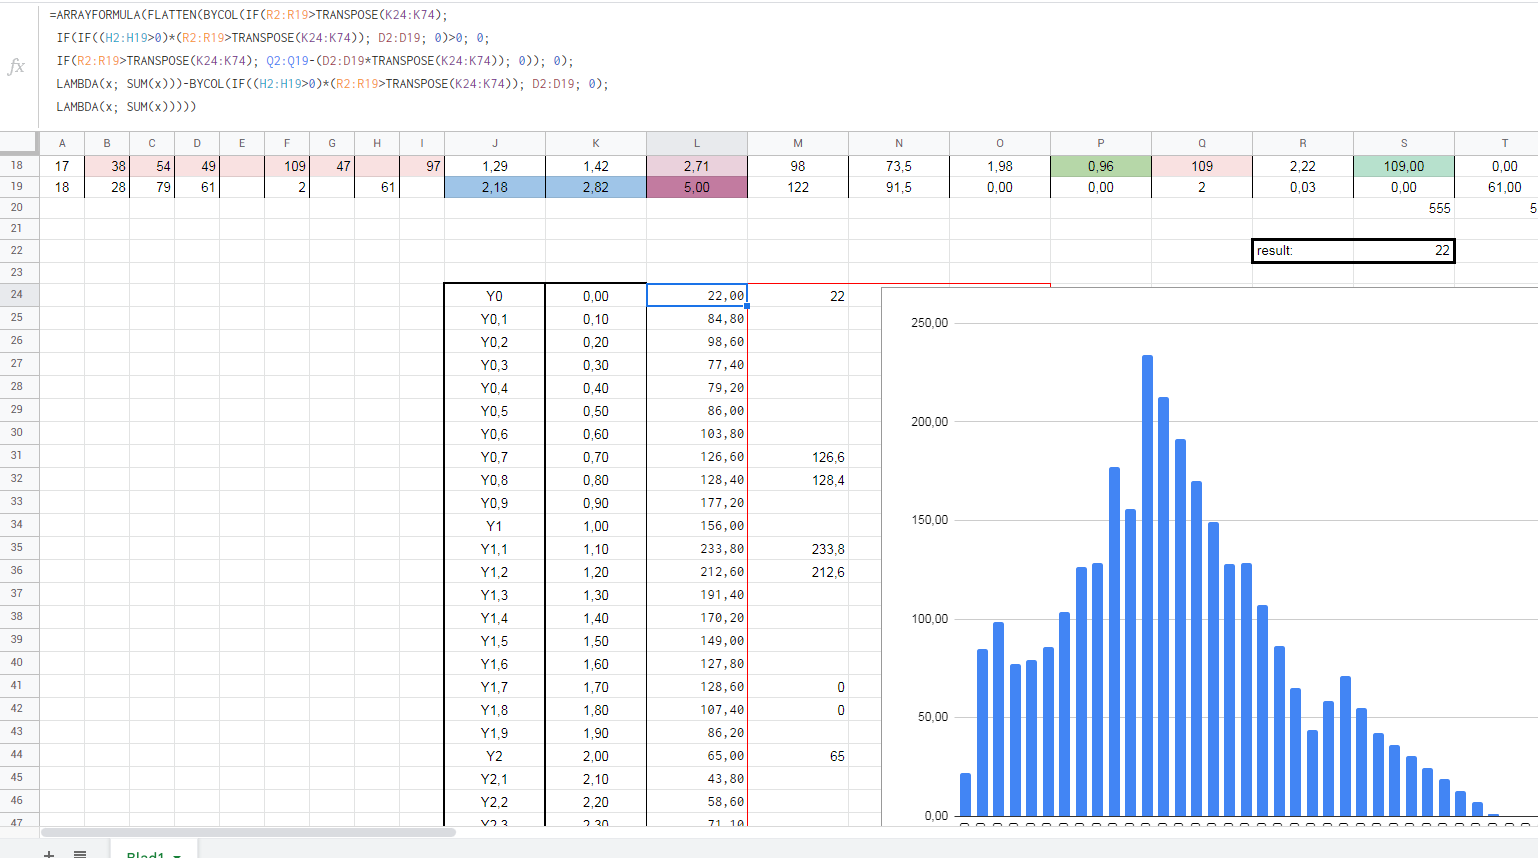Viewport: 1538px width, 858px height.
Task: Click the blue 2,82 cell
Action: (x=596, y=187)
